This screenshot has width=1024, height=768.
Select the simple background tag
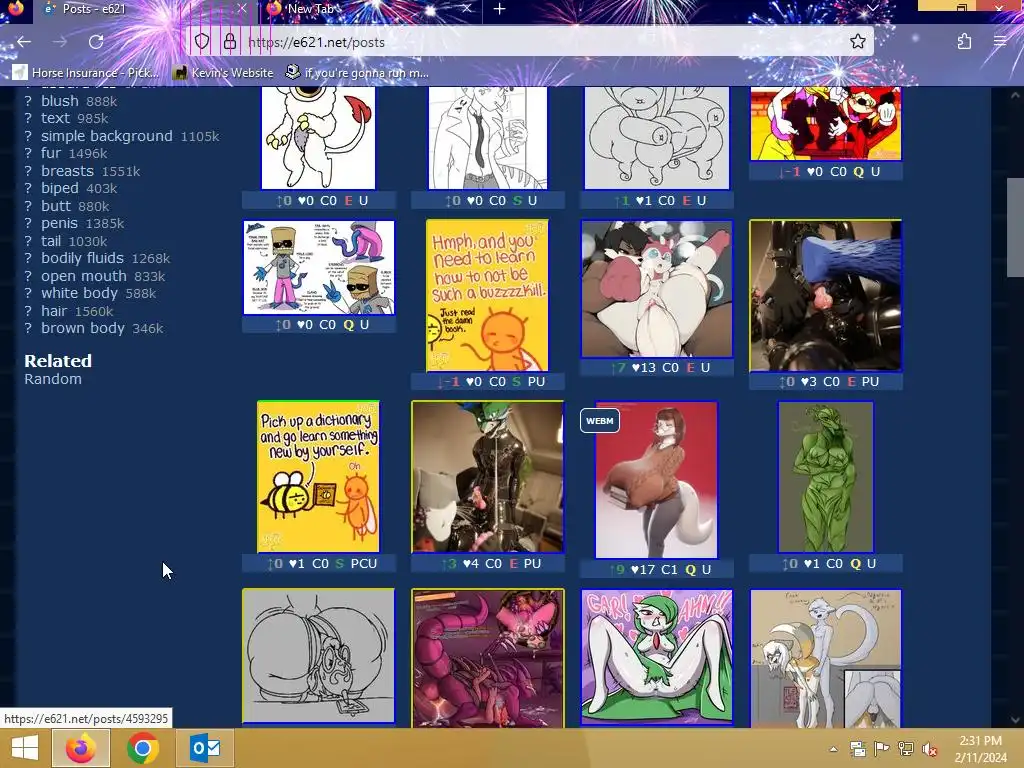click(x=106, y=136)
